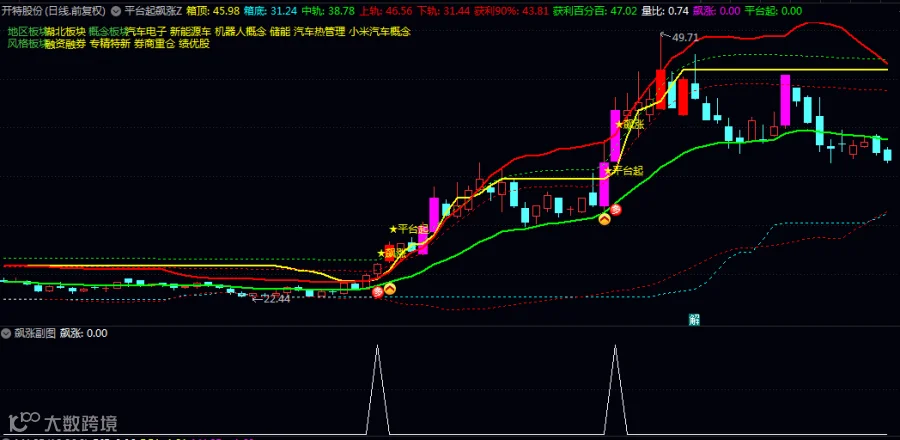Click the orange up-arrow marker near the 22.44 low

tap(390, 289)
